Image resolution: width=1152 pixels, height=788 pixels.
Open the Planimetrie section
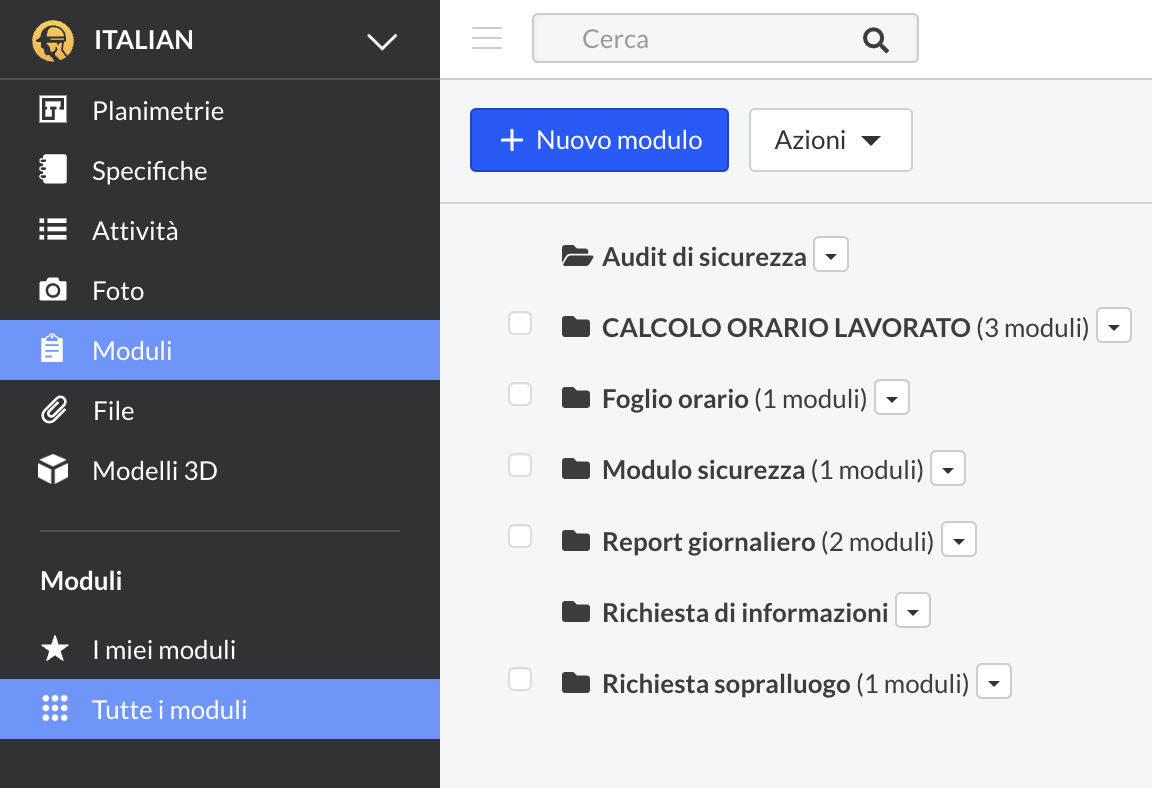[x=220, y=110]
